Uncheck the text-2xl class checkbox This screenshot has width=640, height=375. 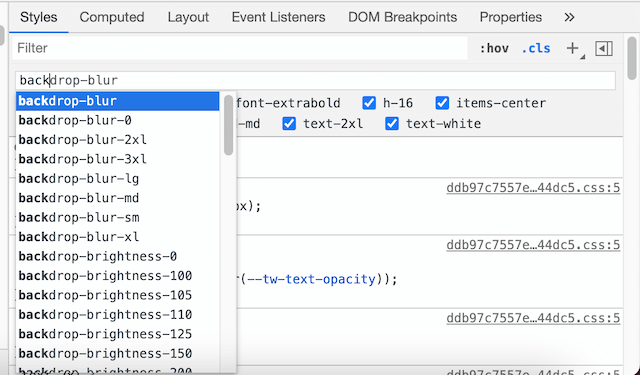(x=289, y=123)
